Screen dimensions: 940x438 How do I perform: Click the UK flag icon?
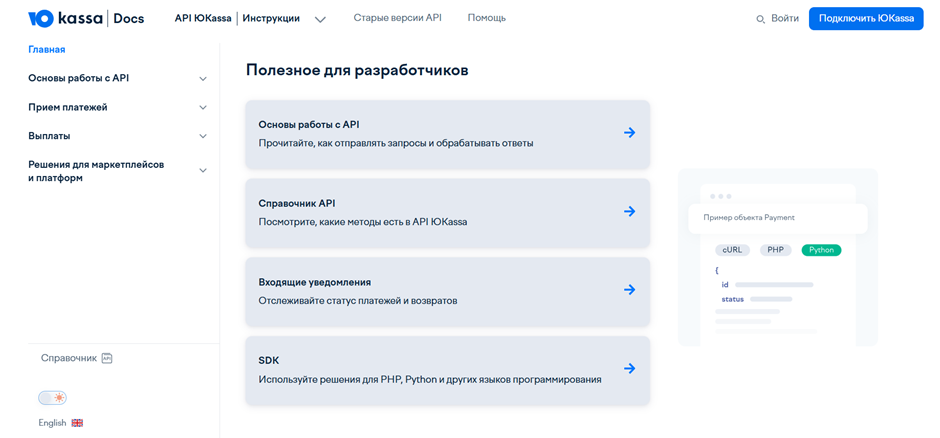[77, 422]
